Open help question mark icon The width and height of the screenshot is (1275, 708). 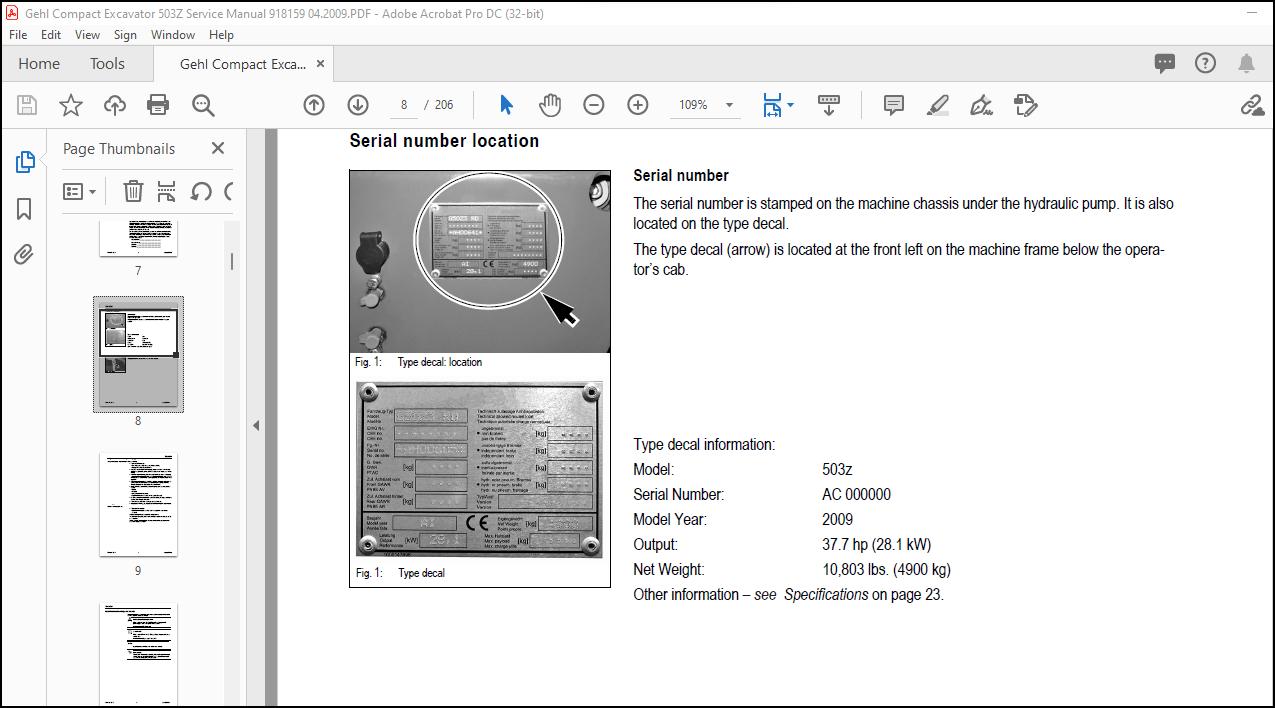tap(1206, 63)
